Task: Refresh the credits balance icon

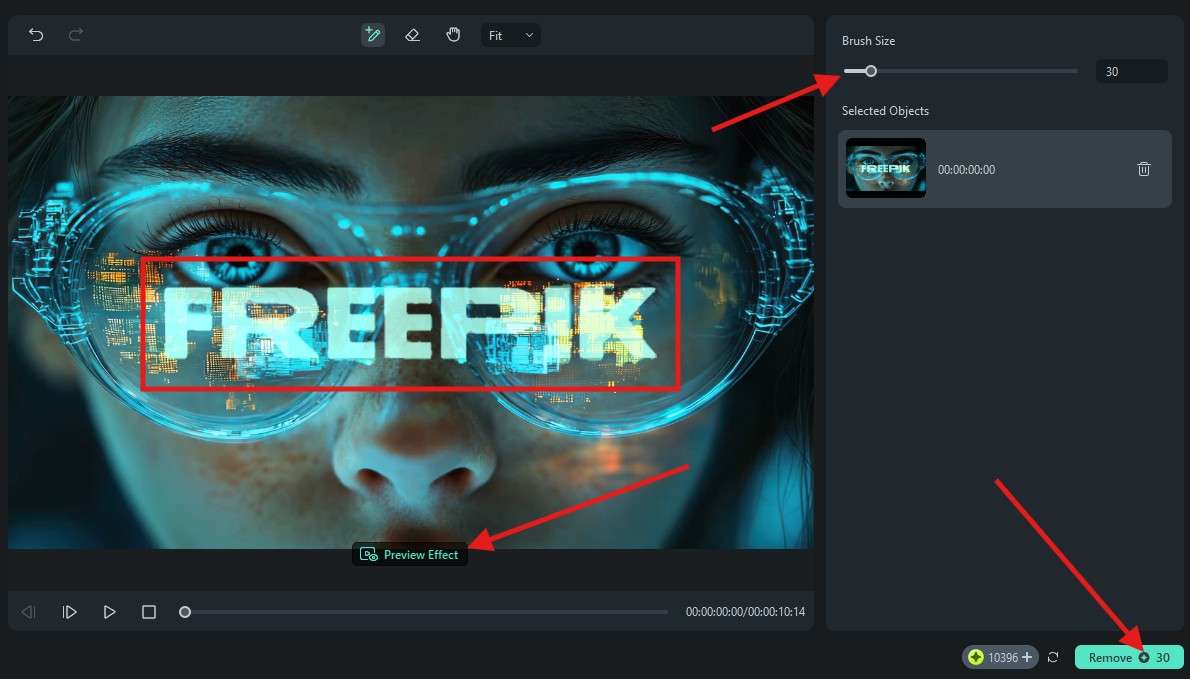Action: click(1053, 657)
